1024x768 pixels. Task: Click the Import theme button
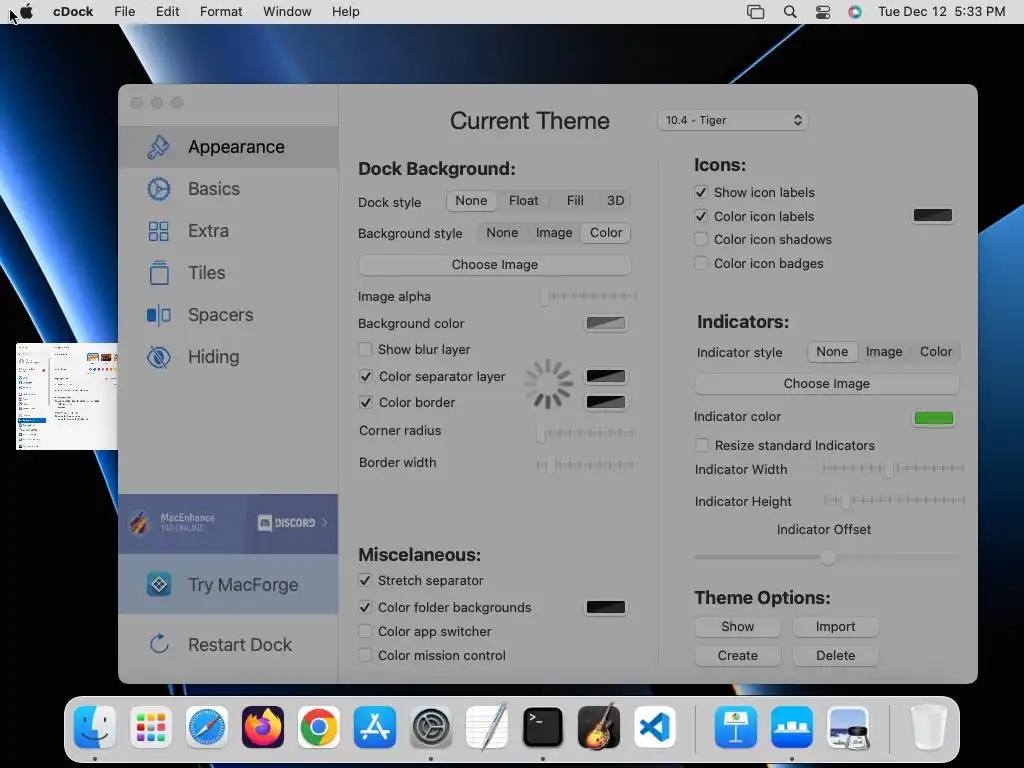pos(835,627)
